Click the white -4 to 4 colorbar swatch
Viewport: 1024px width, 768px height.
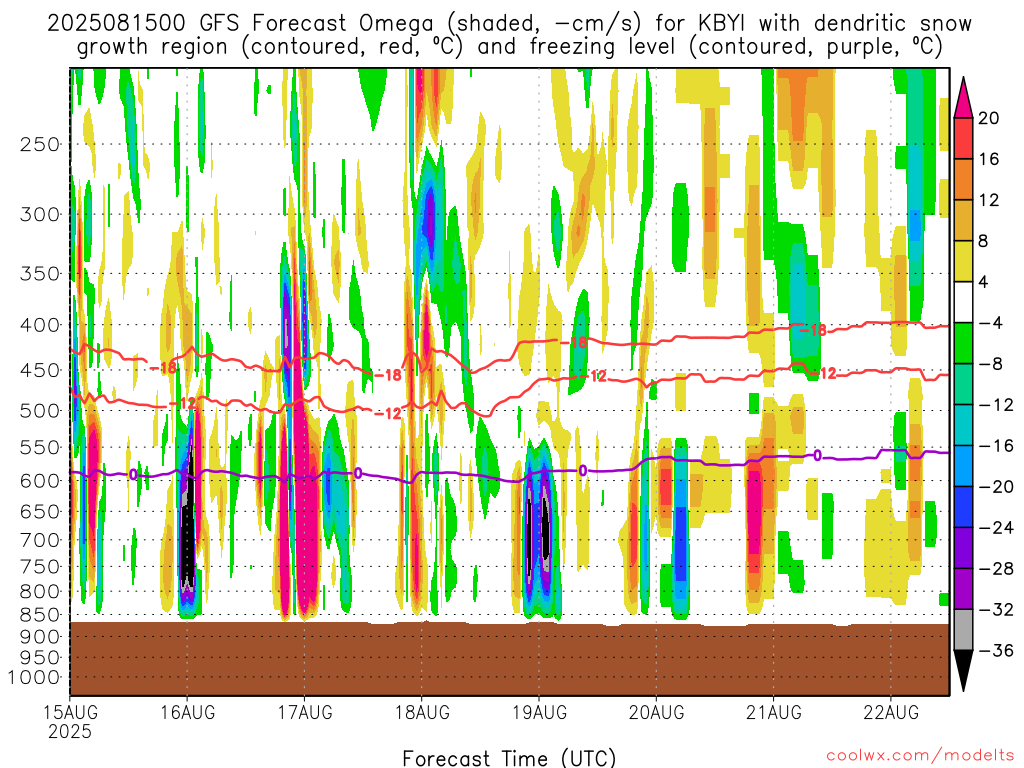[963, 302]
